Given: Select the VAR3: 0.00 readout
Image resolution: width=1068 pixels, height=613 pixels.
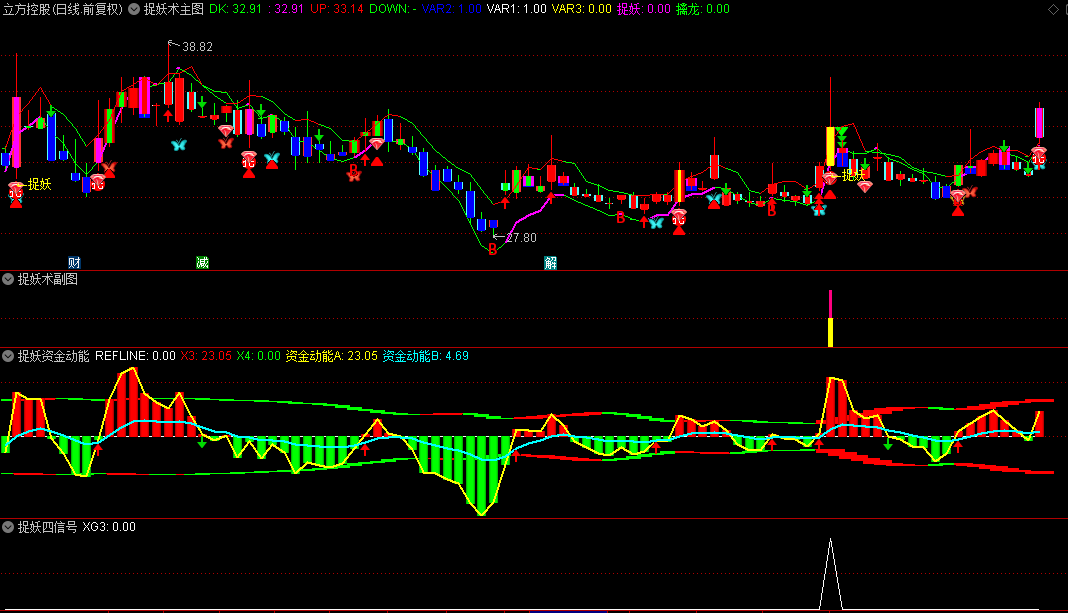Looking at the screenshot, I should pyautogui.click(x=582, y=9).
